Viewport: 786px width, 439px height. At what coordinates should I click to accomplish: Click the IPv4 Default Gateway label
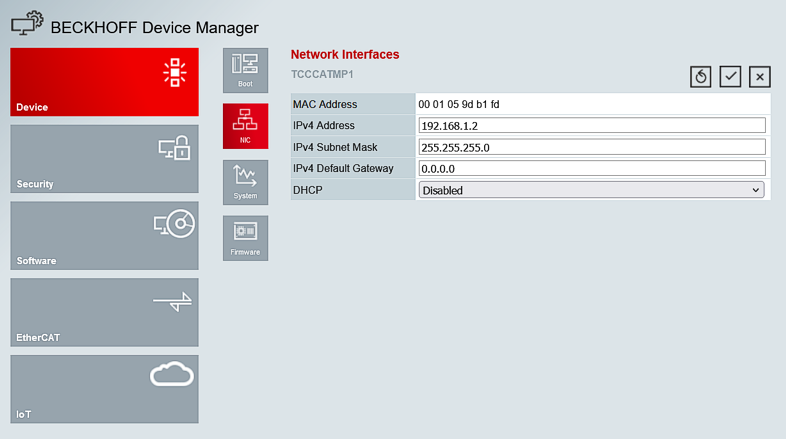(x=343, y=168)
